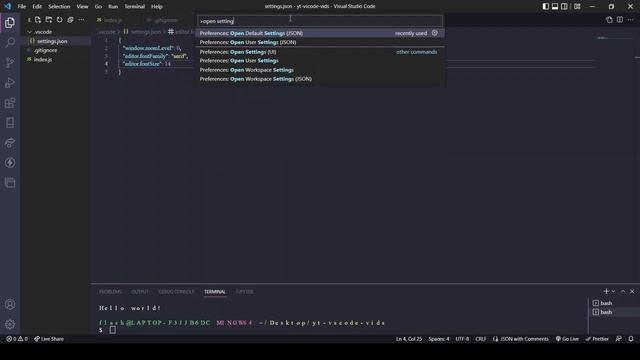The width and height of the screenshot is (640, 360).
Task: Toggle the primary side bar visibility
Action: click(x=546, y=6)
